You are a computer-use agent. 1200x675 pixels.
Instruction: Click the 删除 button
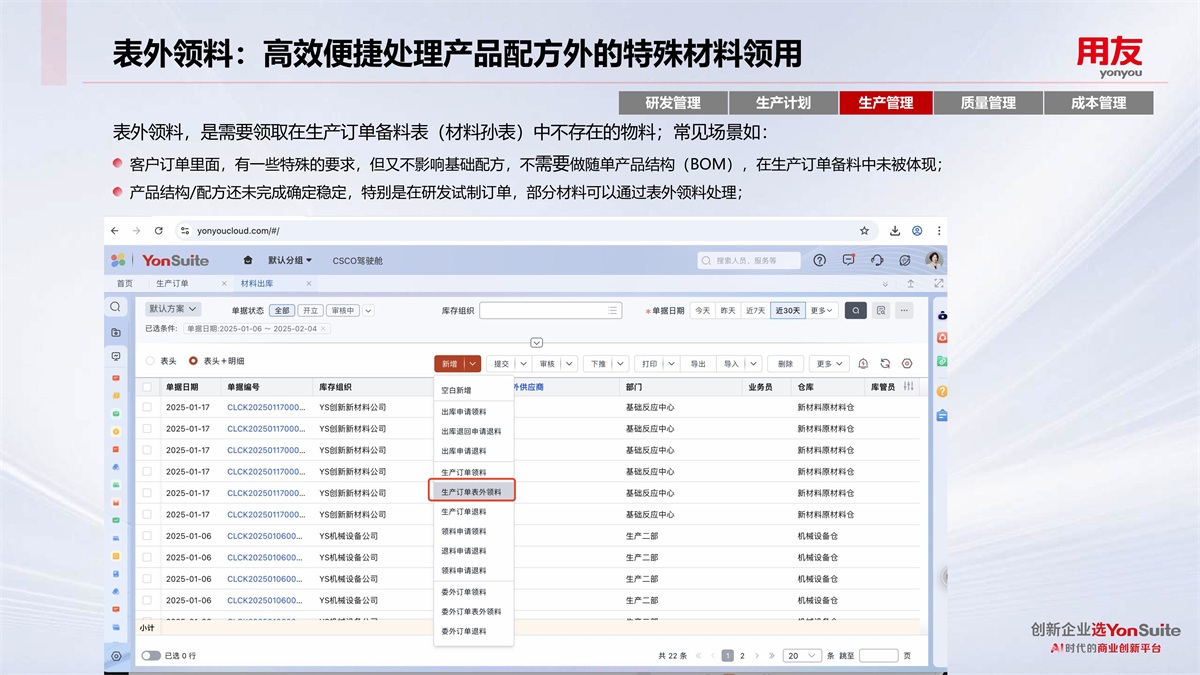(785, 364)
